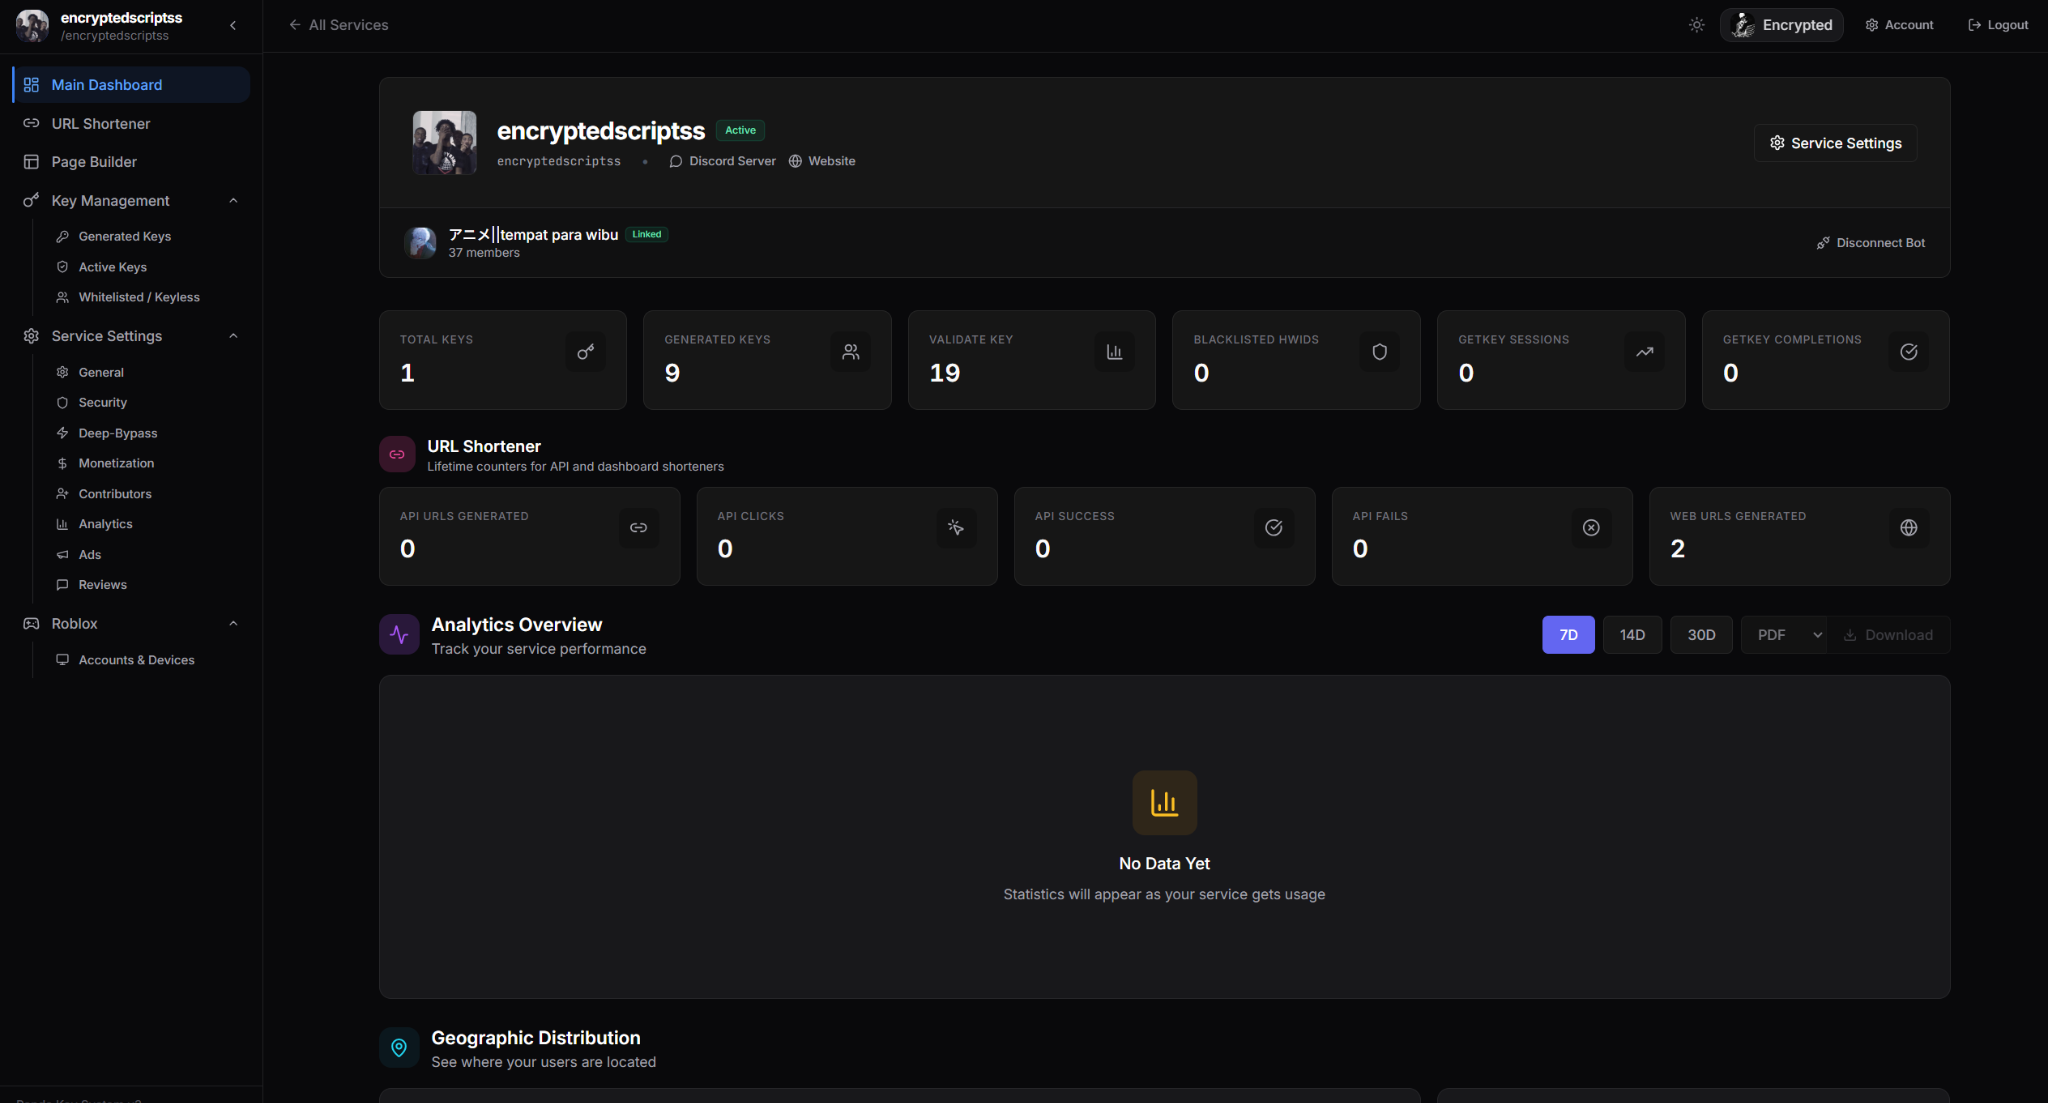
Task: Select the 14D analytics range
Action: point(1633,635)
